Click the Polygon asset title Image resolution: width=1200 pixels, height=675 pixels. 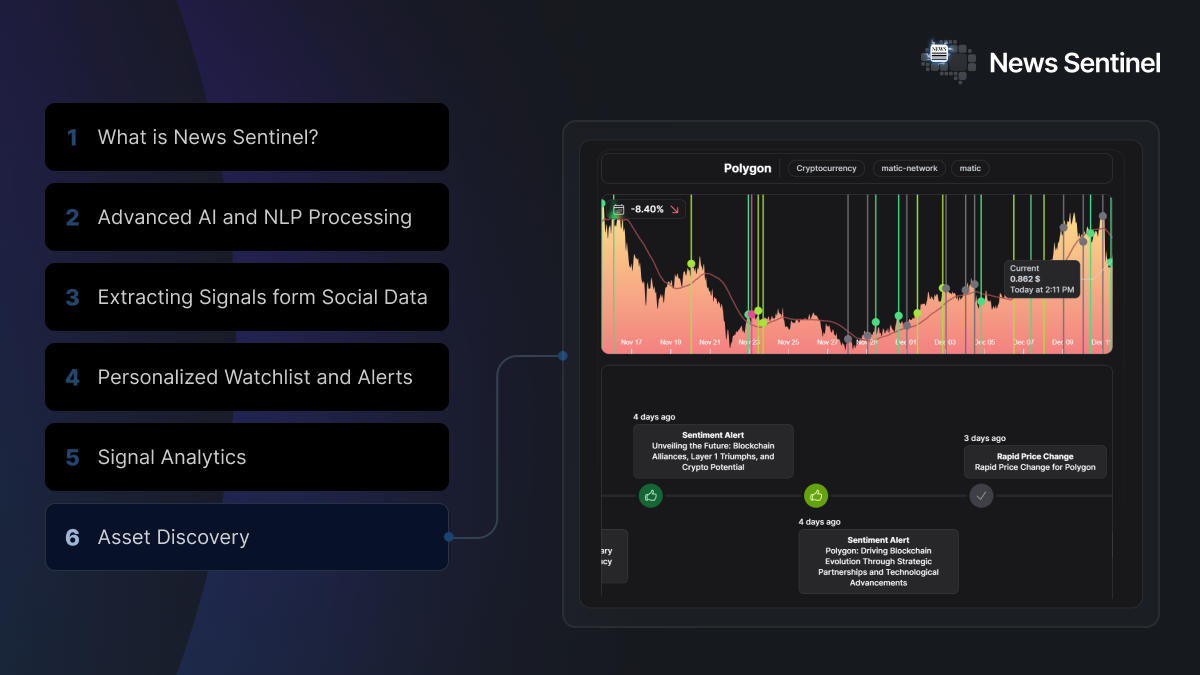(x=748, y=168)
